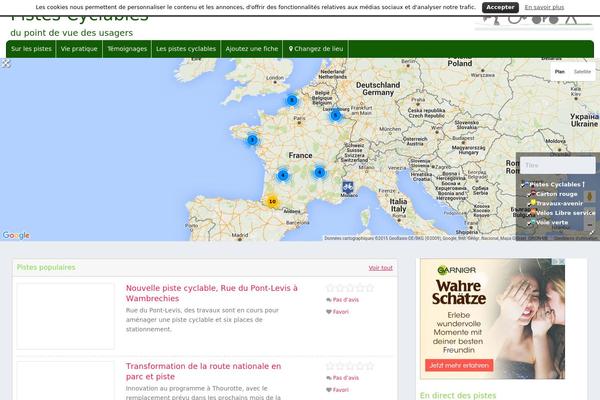Image resolution: width=600 pixels, height=400 pixels.
Task: Open Transformation de la route nationale article
Action: coord(204,371)
